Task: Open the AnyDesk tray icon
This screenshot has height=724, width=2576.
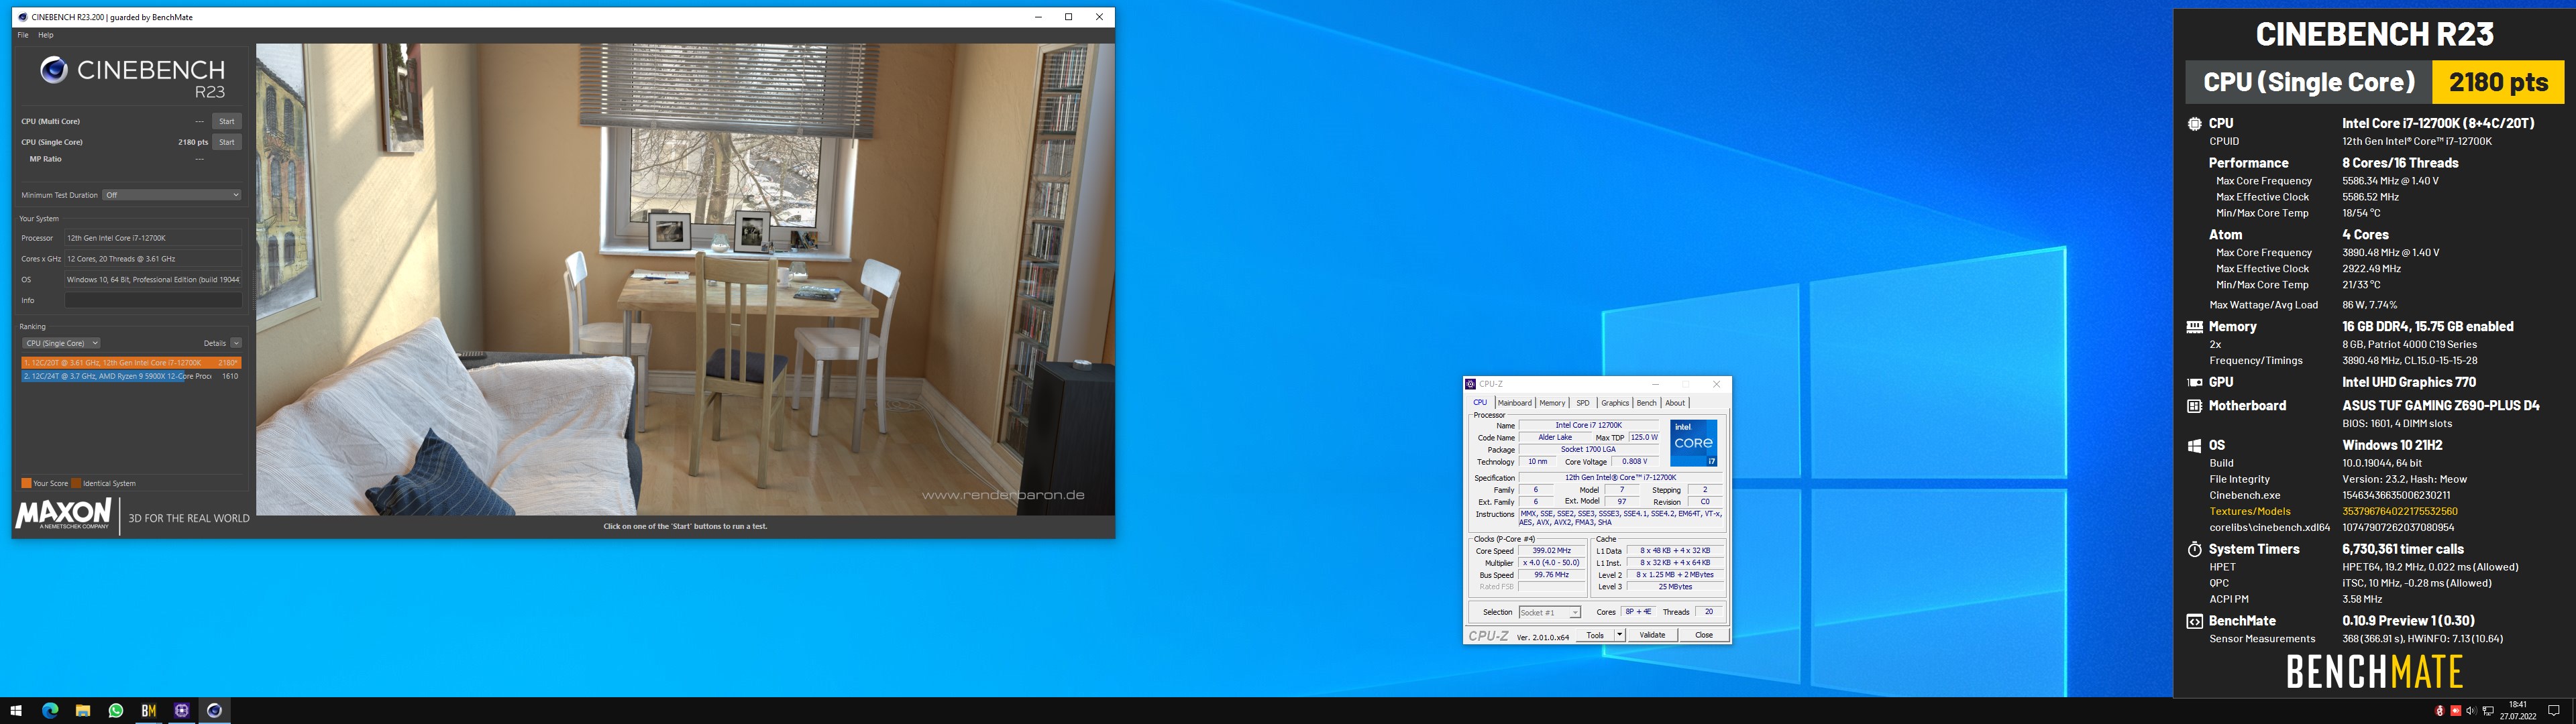Action: [2455, 711]
